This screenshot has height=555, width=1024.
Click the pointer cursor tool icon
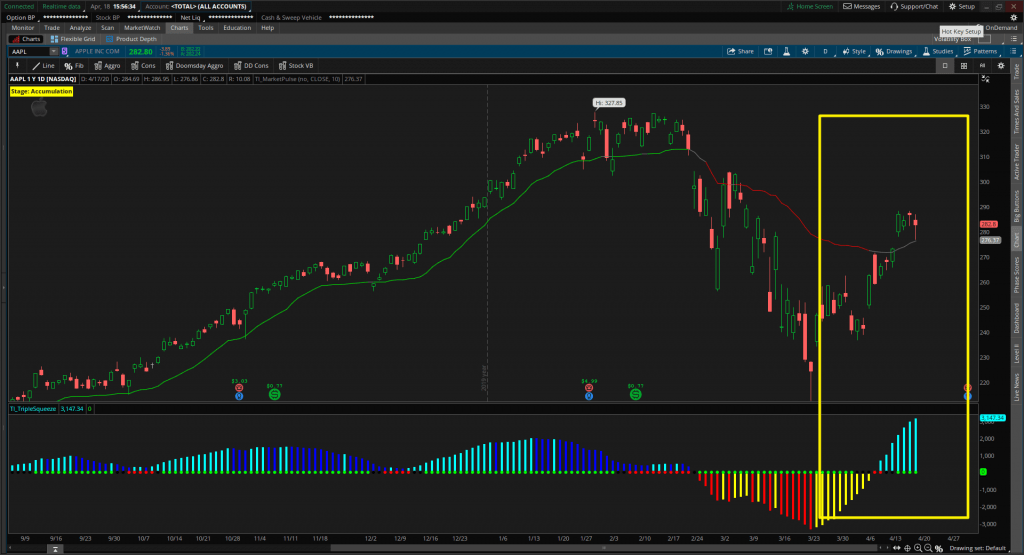tap(17, 65)
